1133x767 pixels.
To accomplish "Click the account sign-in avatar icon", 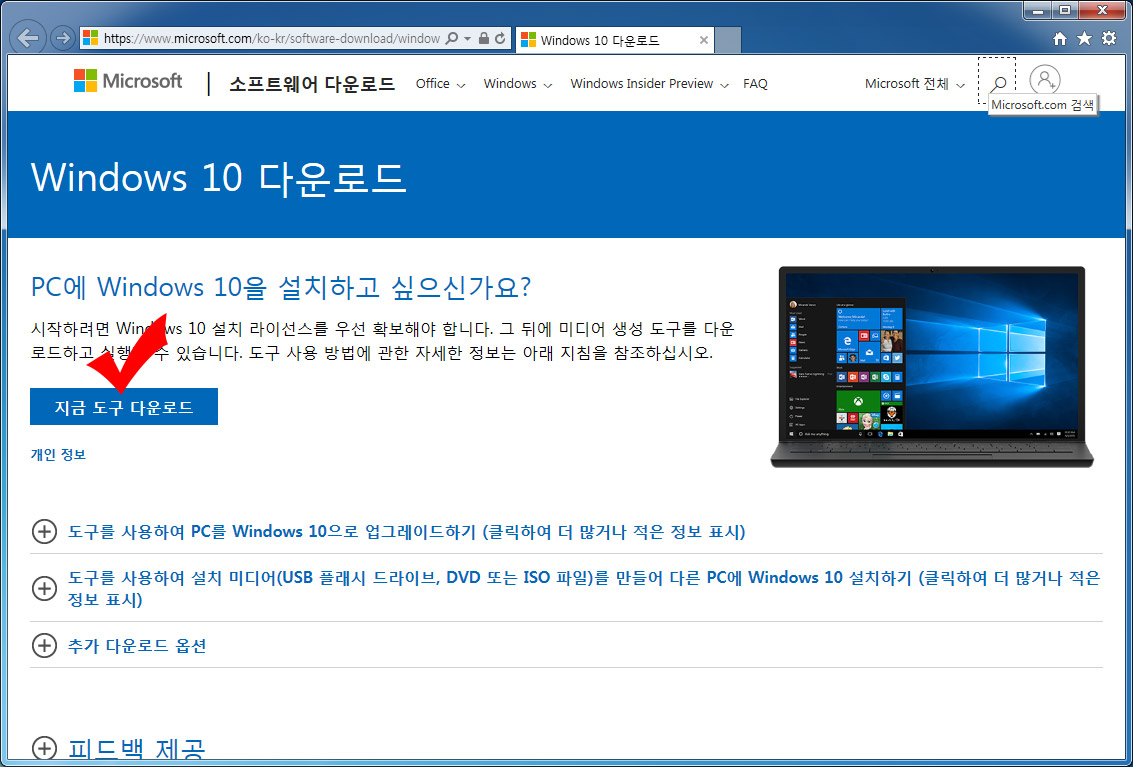I will [1045, 80].
